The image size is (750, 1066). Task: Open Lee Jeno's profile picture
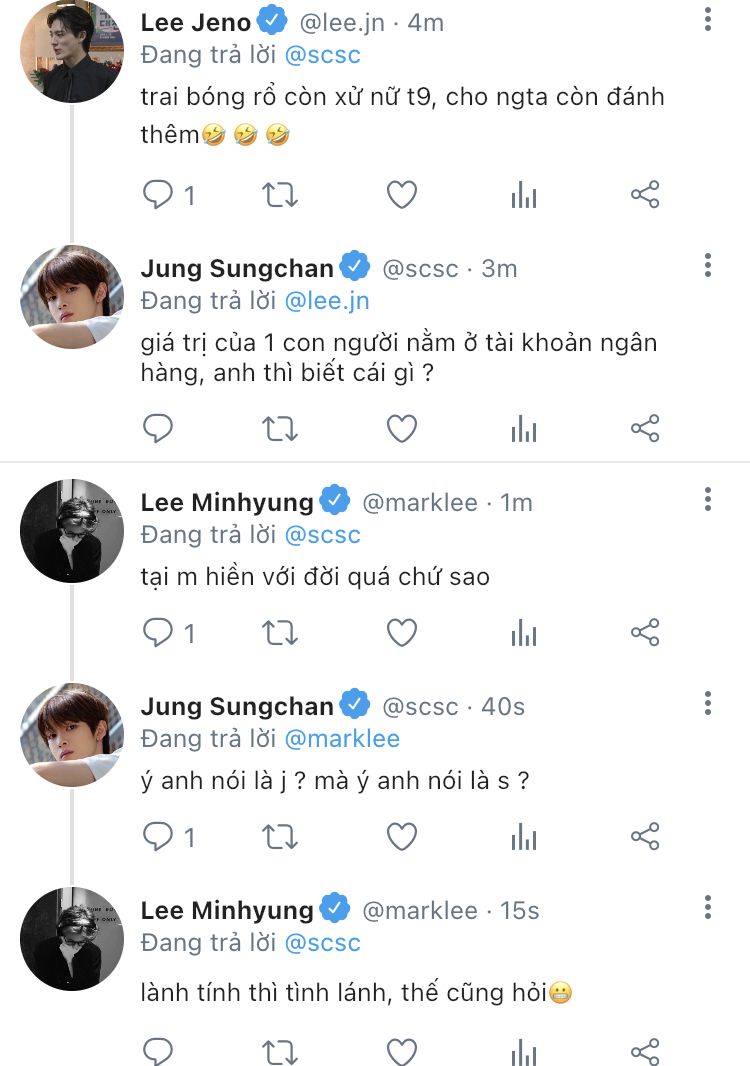point(72,50)
